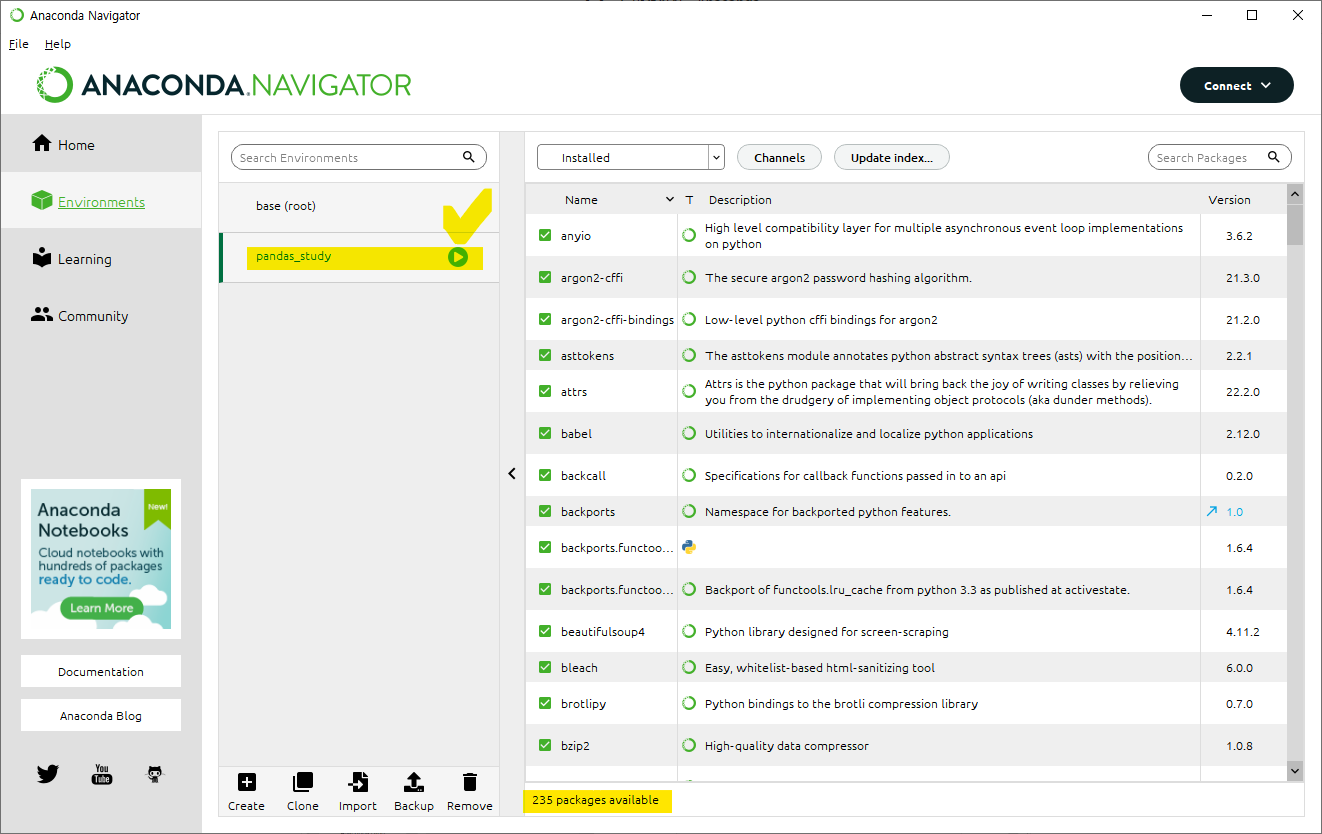The width and height of the screenshot is (1322, 834).
Task: Click the Remove environment trash icon
Action: (469, 782)
